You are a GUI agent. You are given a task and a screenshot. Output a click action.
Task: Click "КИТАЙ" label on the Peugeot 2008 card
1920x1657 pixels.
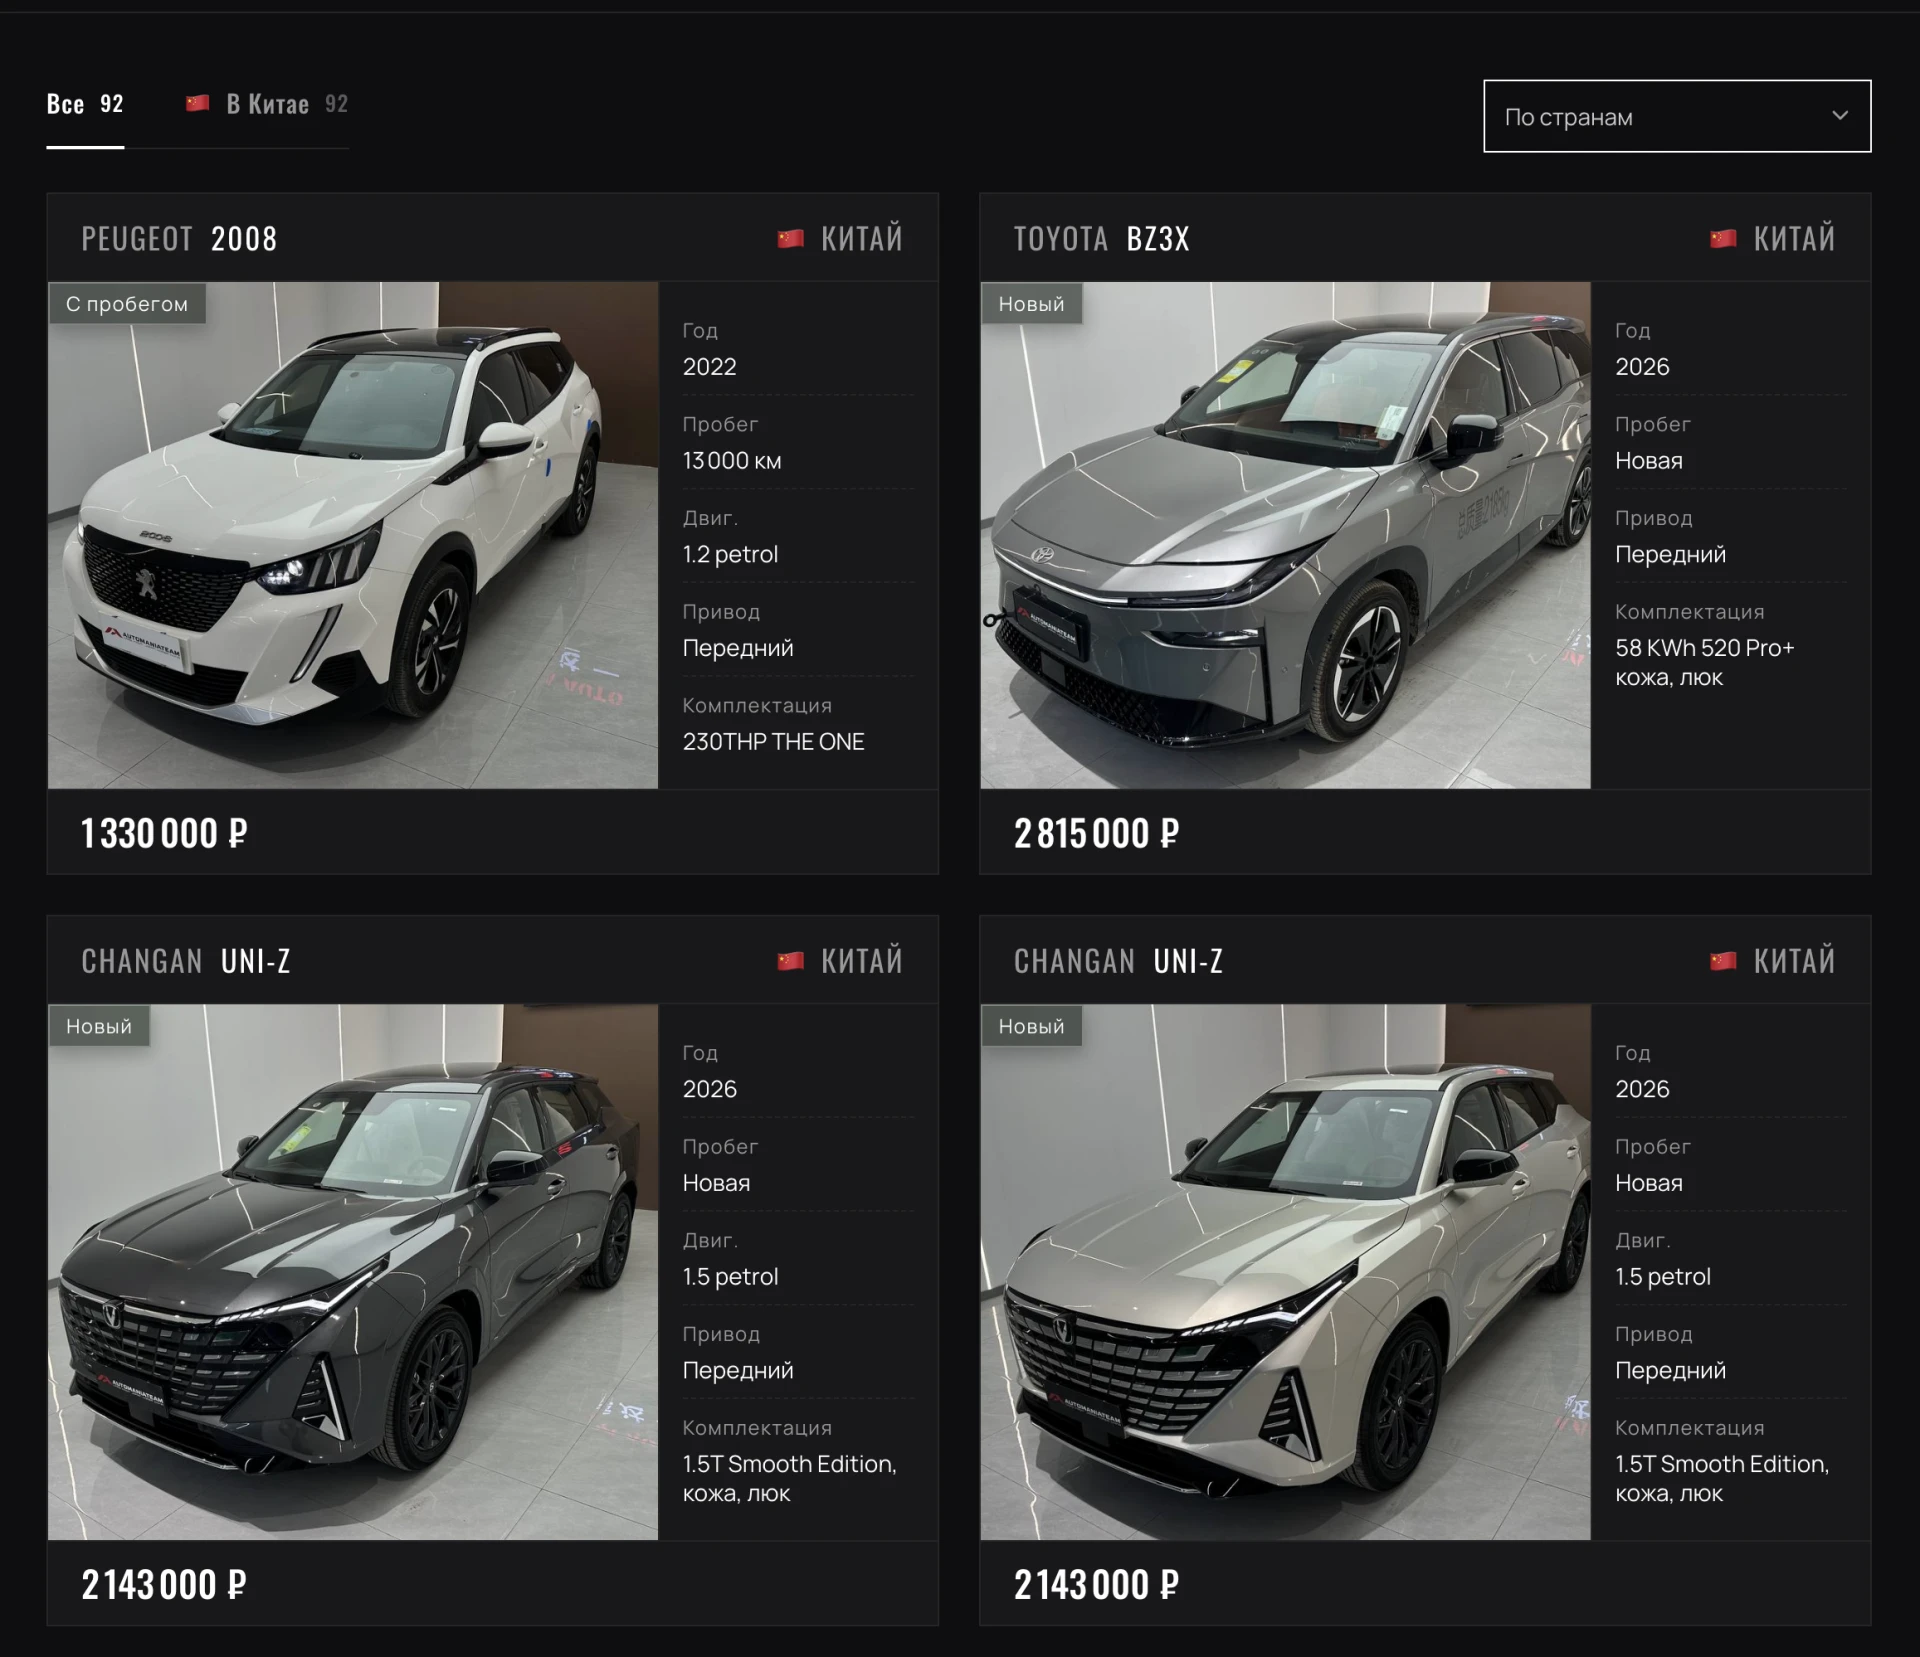[x=861, y=239]
